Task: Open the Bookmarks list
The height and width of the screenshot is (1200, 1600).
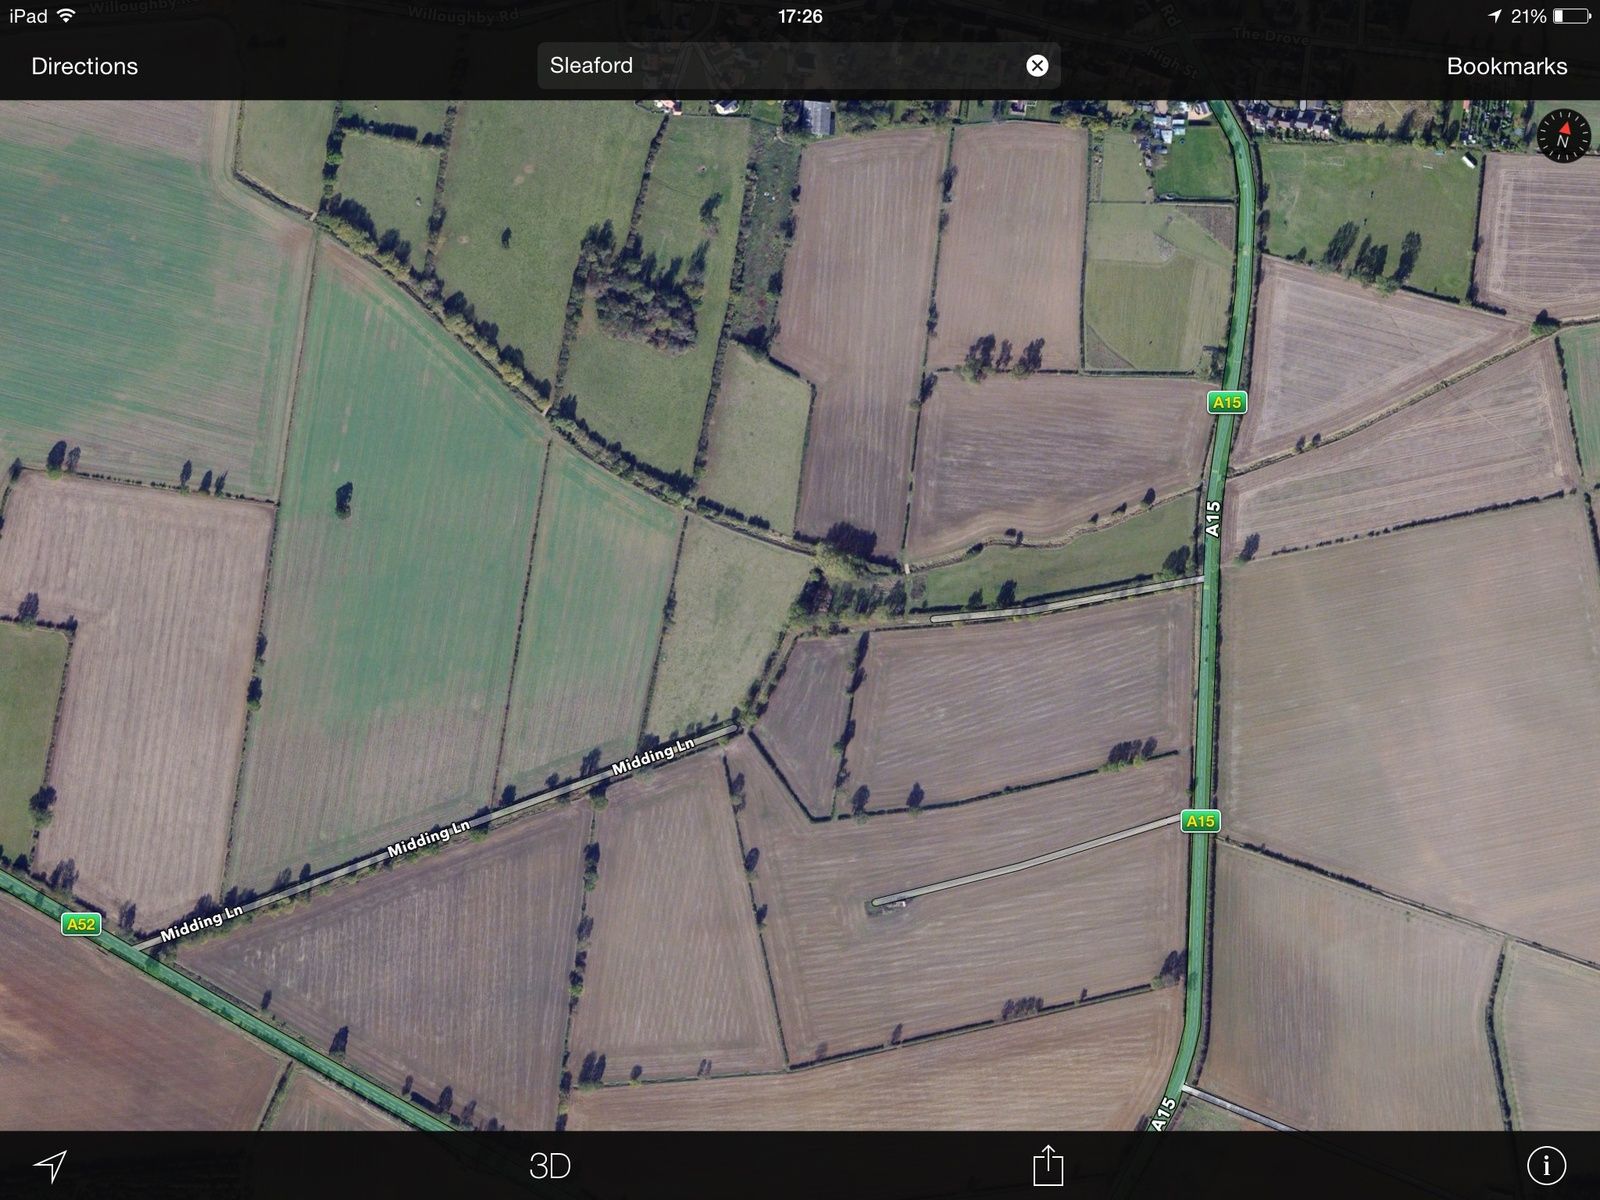Action: pos(1506,66)
